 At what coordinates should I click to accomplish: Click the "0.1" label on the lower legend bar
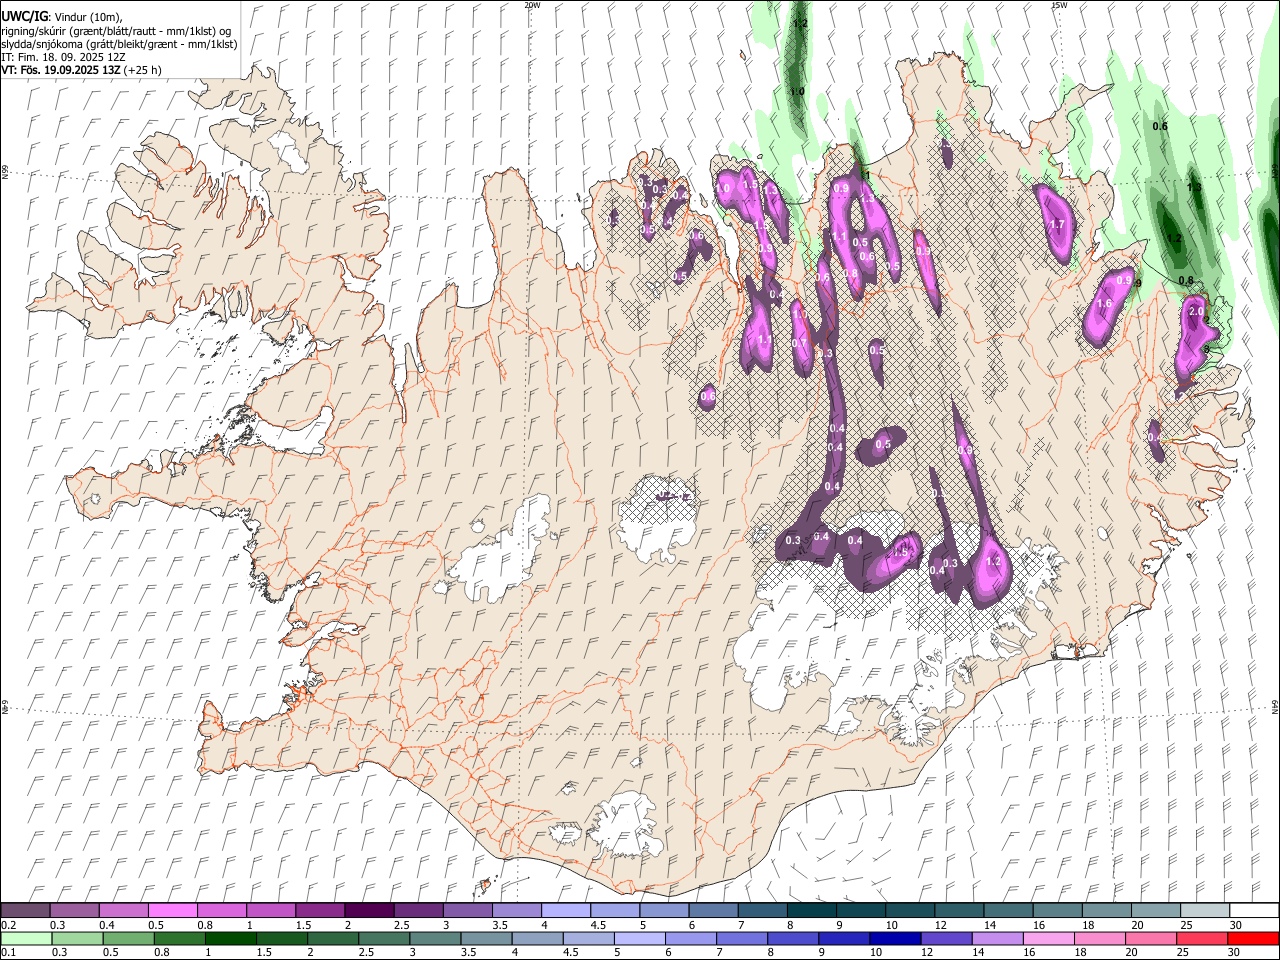pyautogui.click(x=8, y=953)
